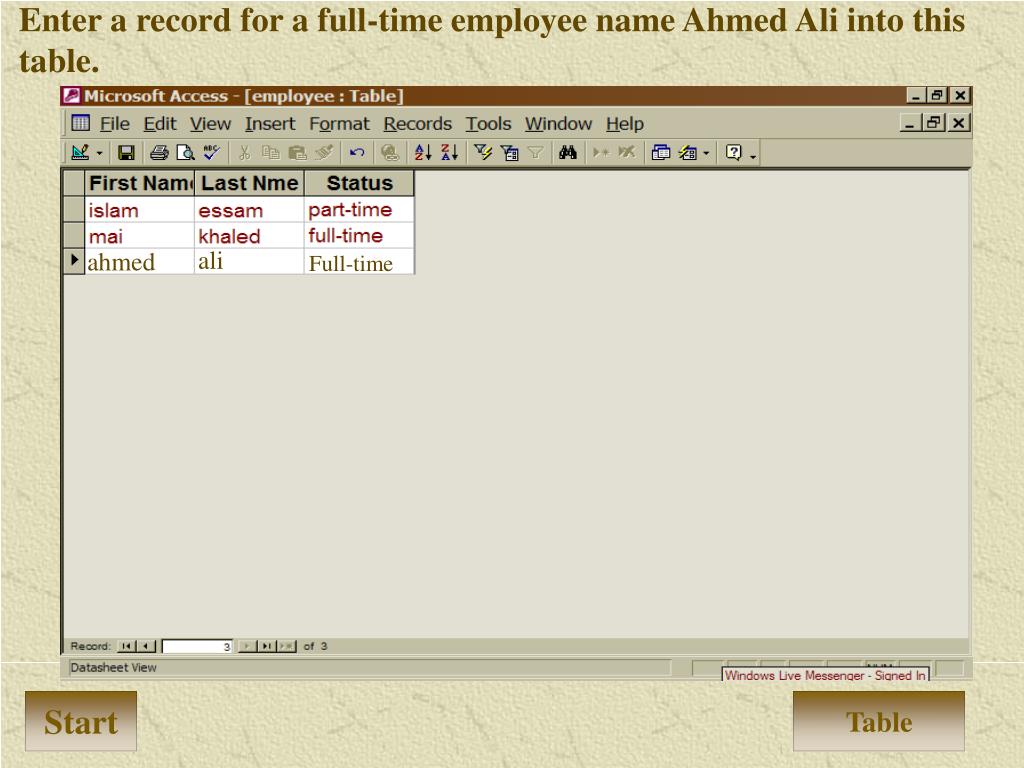
Task: Click the cell 'islam'
Action: click(x=140, y=210)
